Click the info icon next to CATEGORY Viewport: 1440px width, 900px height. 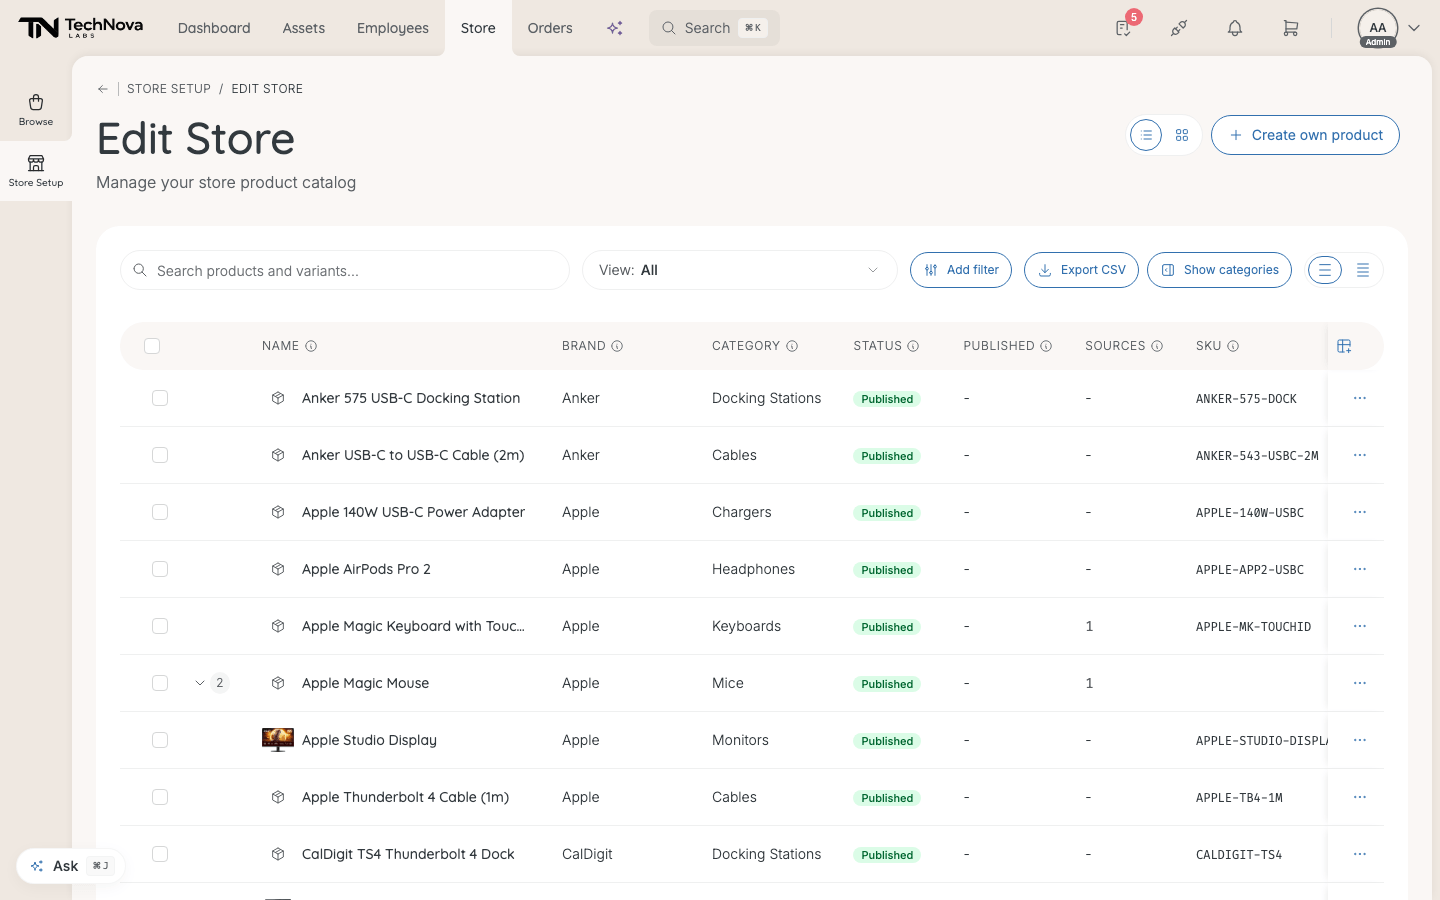coord(792,346)
